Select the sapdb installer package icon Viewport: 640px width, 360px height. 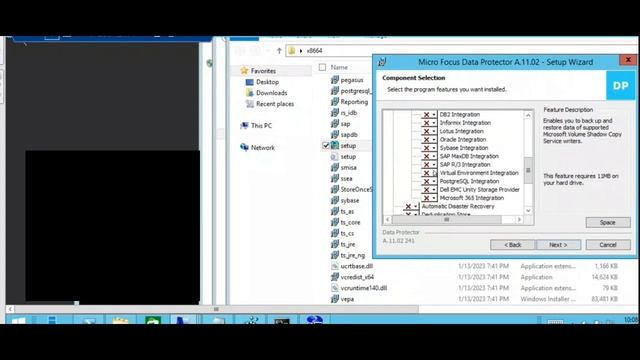point(335,135)
